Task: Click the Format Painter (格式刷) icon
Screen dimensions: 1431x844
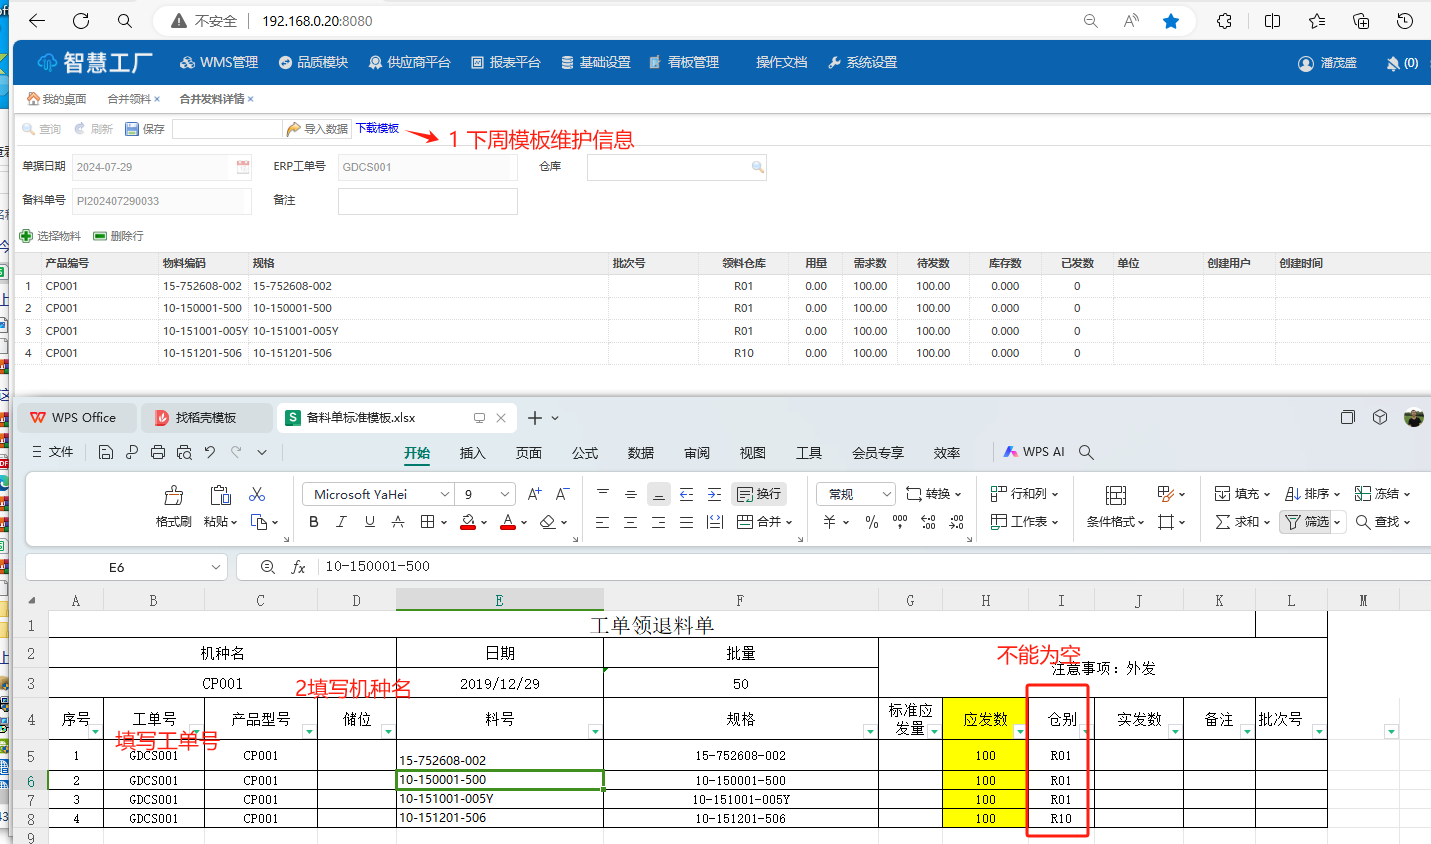Action: click(173, 496)
